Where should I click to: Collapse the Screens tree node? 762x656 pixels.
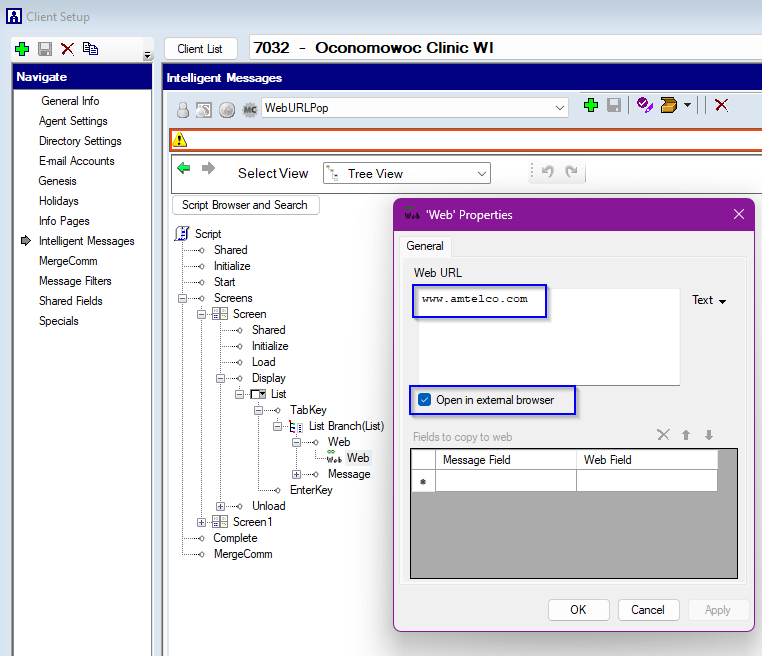coord(183,298)
